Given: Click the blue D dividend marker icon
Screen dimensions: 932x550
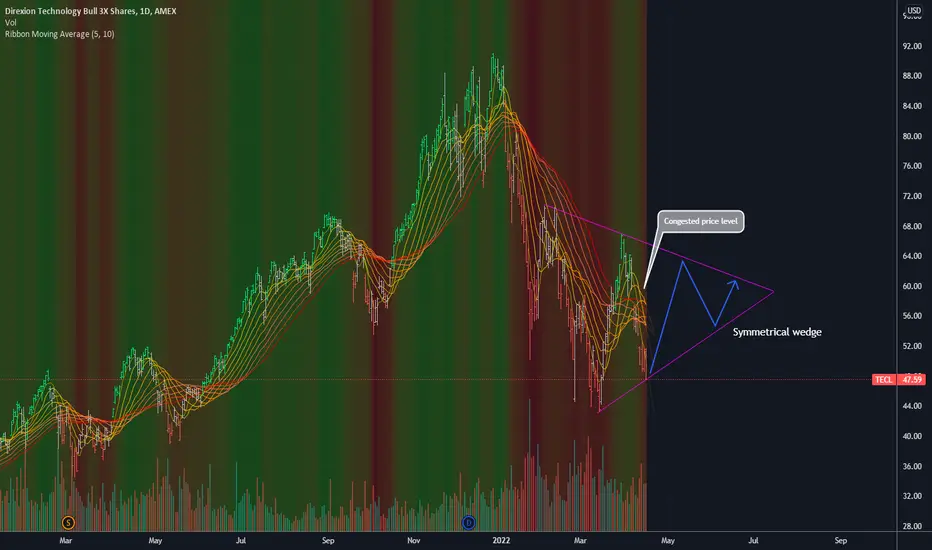Looking at the screenshot, I should (x=469, y=523).
